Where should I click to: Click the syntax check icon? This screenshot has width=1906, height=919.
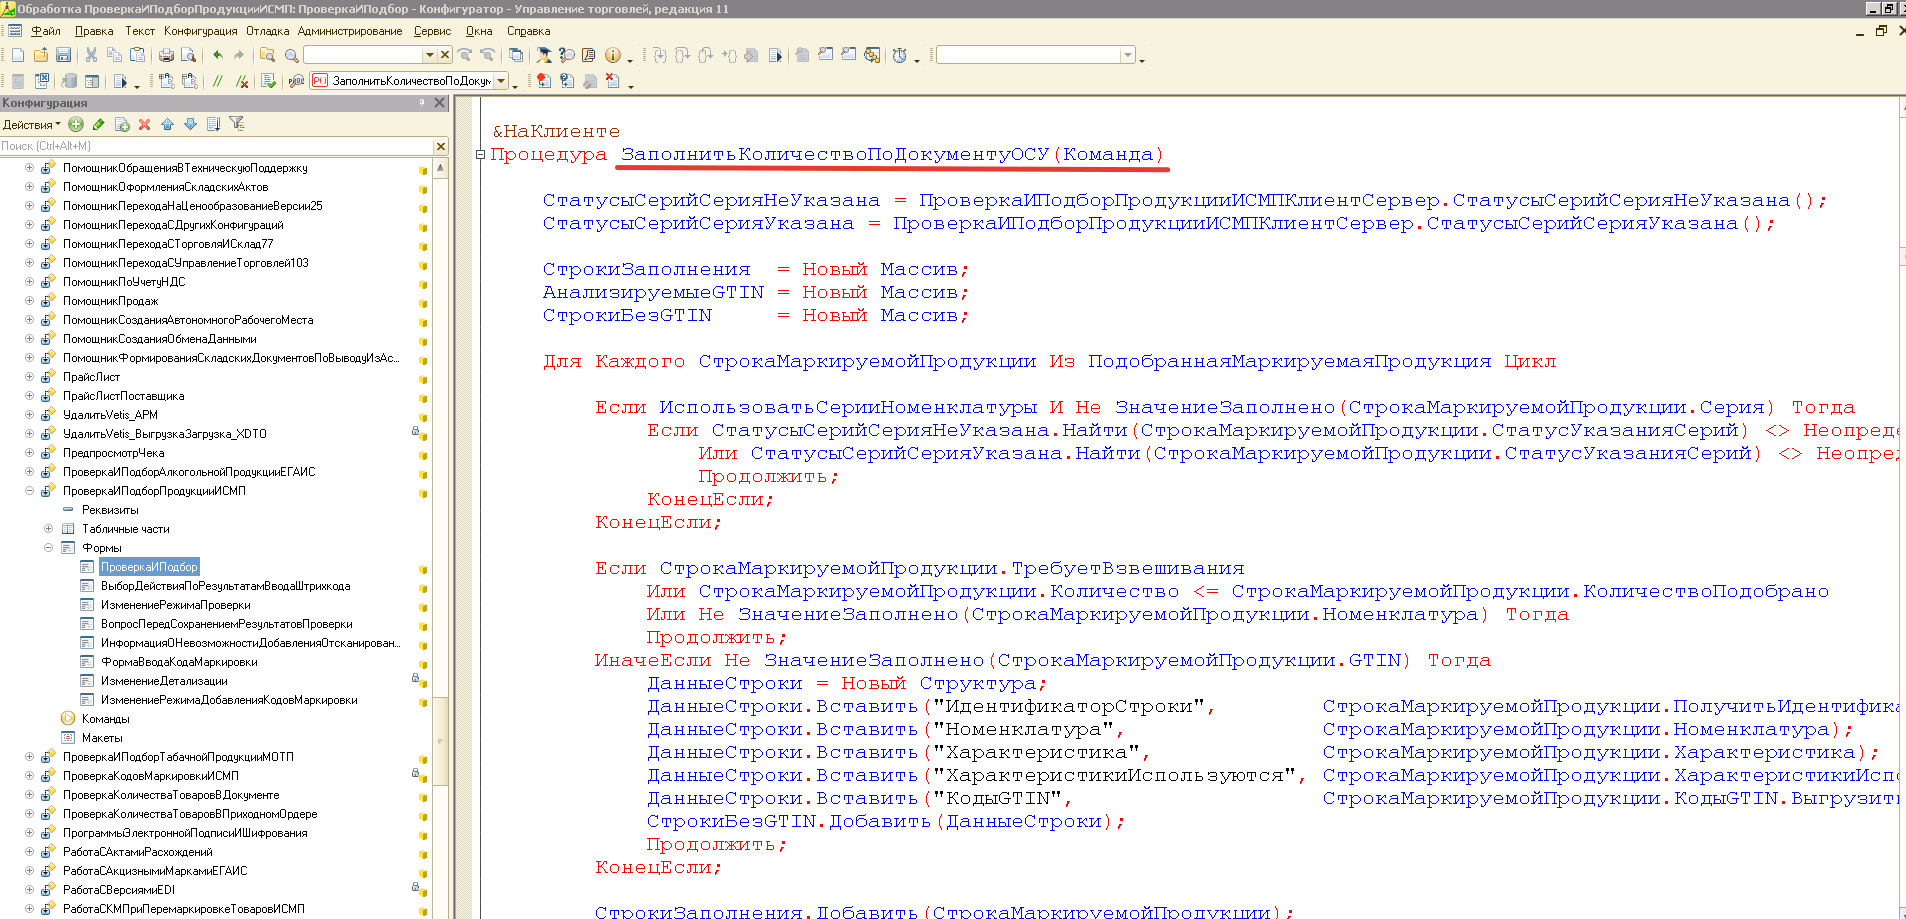pos(268,81)
